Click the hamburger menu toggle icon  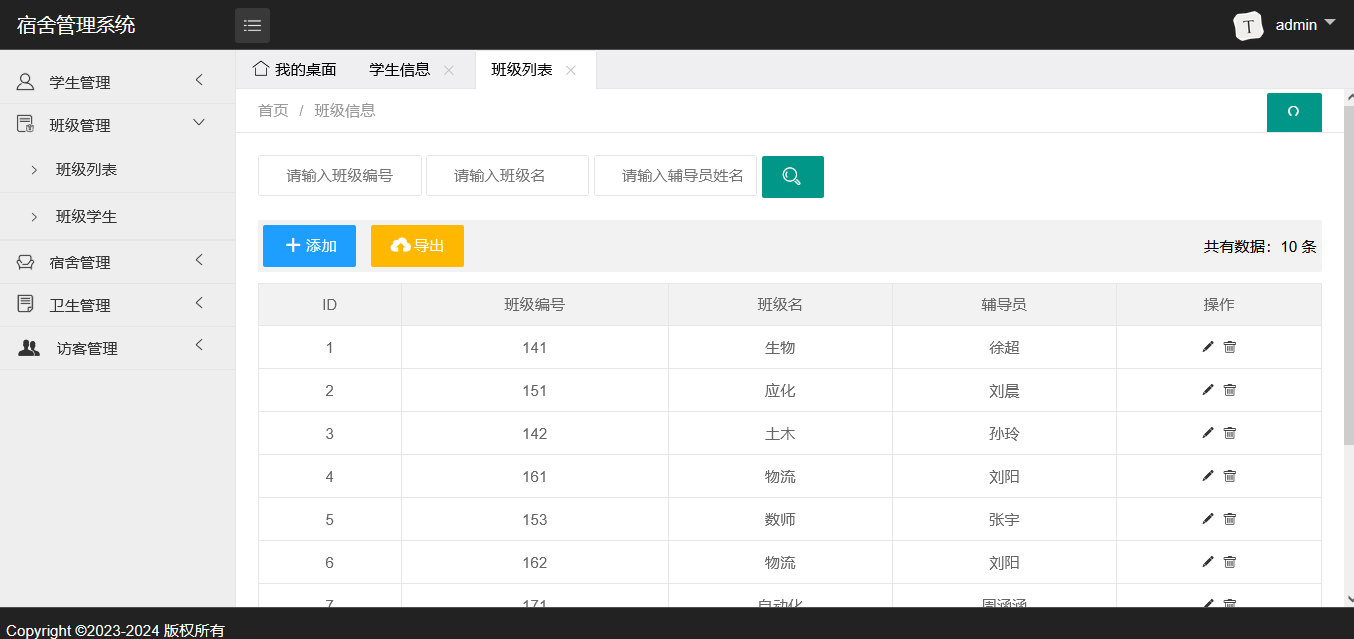coord(252,25)
